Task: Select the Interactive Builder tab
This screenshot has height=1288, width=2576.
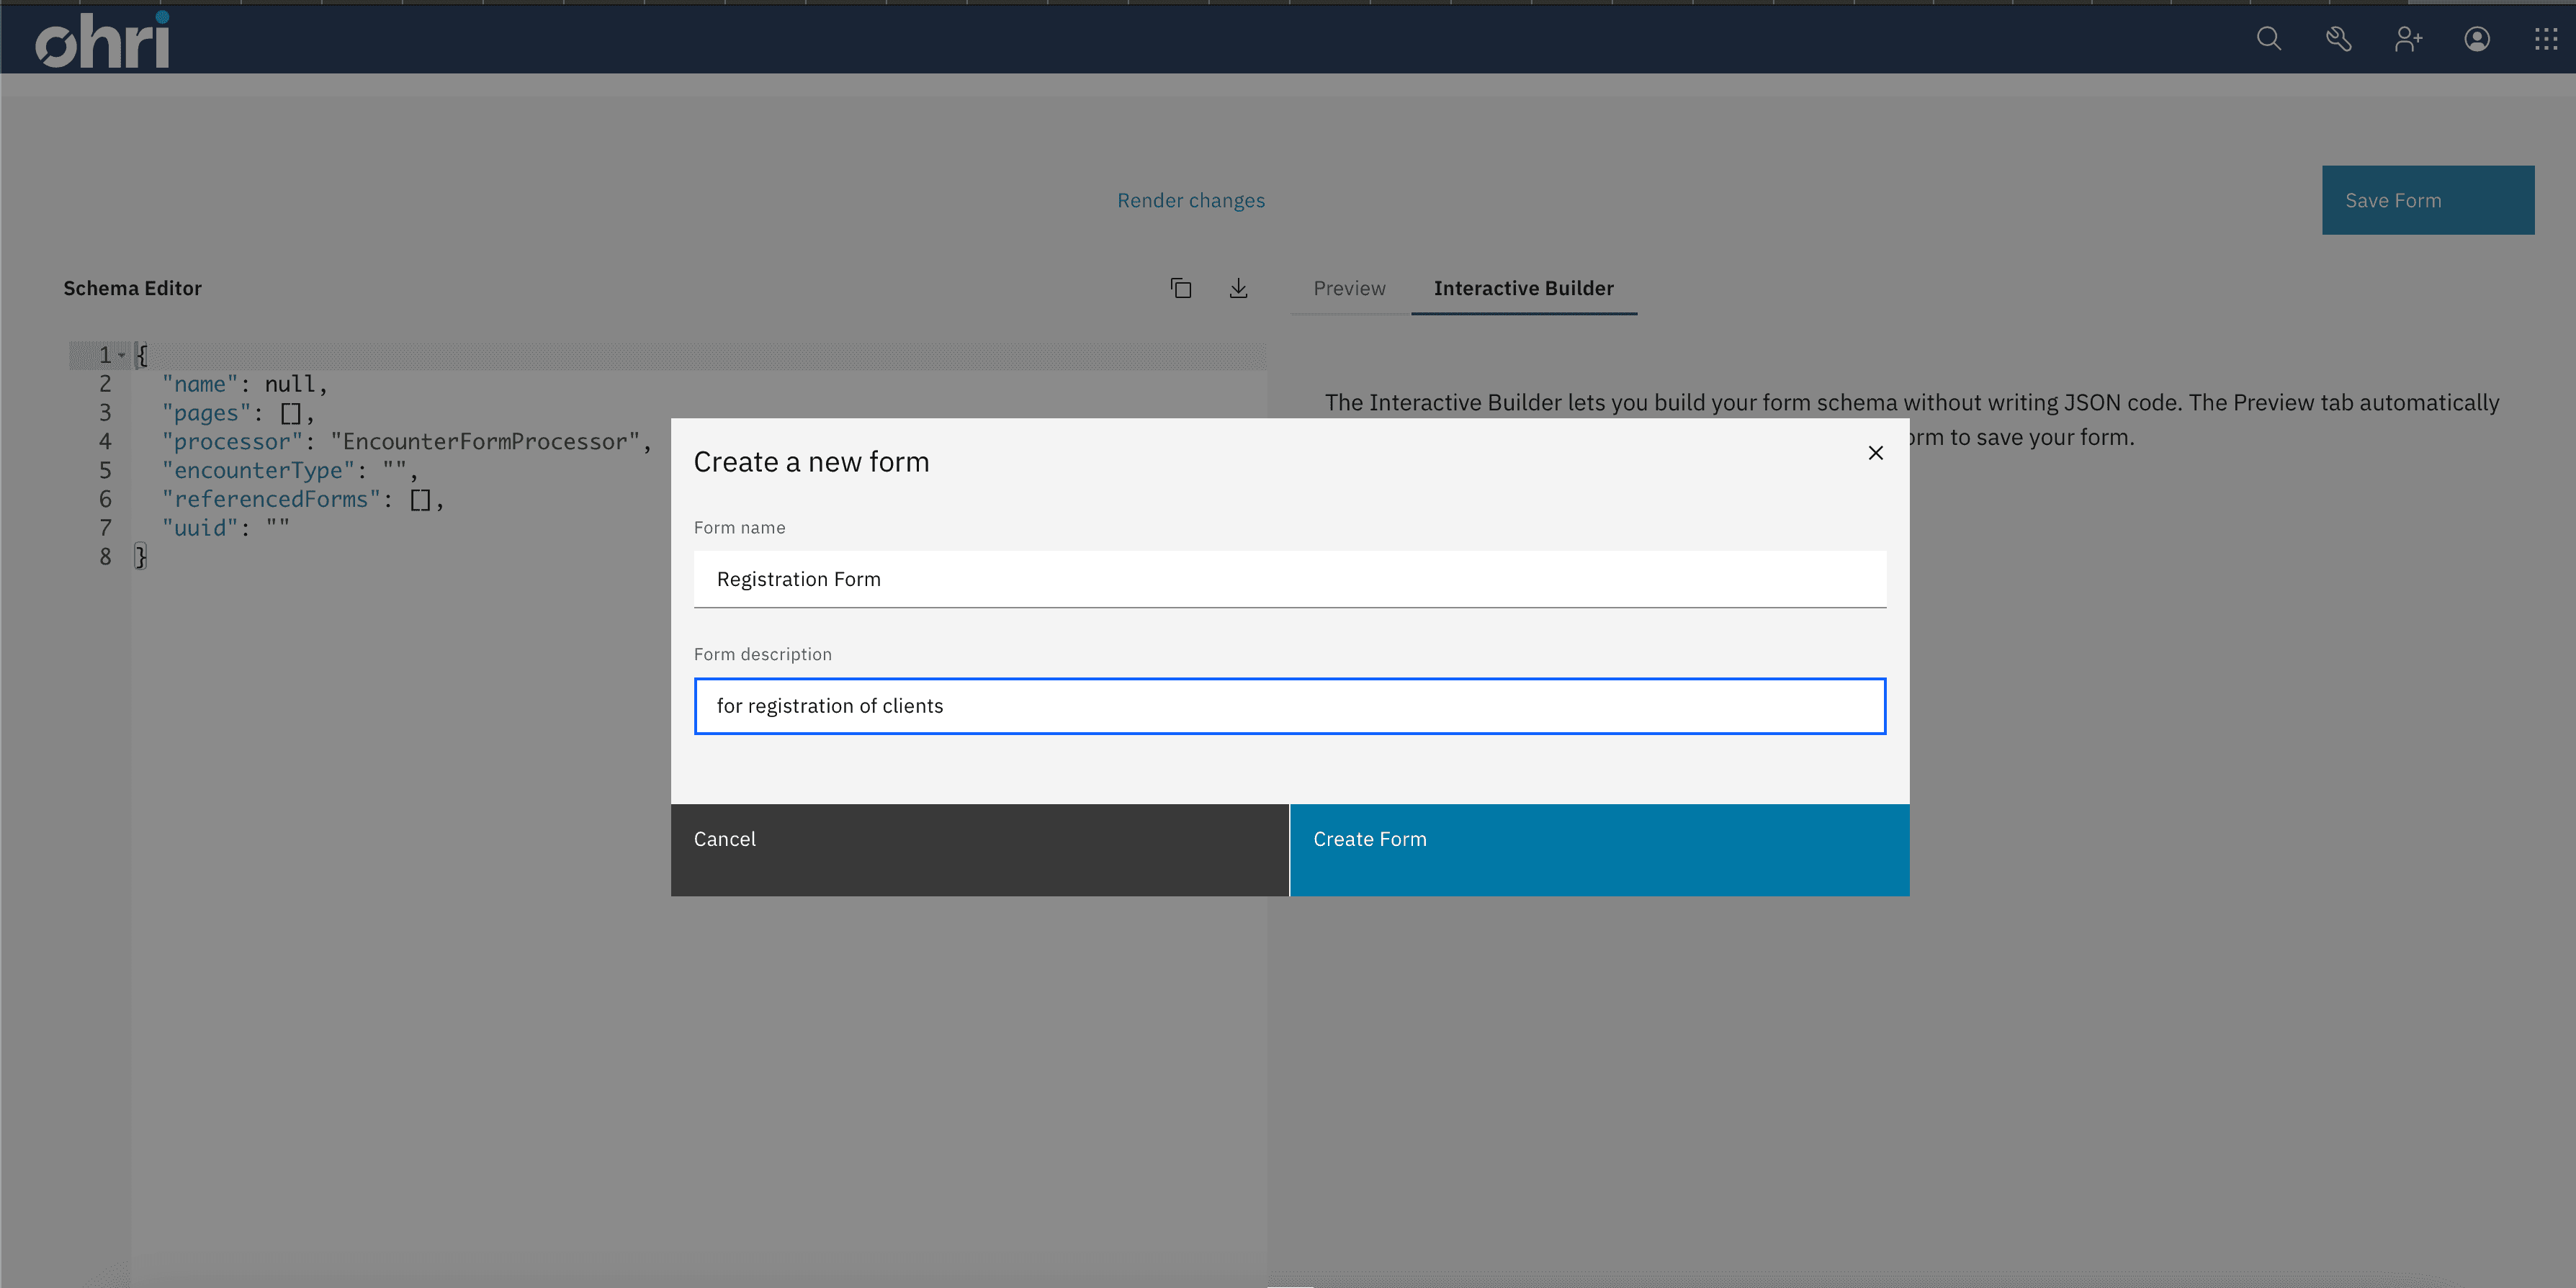Action: click(x=1523, y=287)
